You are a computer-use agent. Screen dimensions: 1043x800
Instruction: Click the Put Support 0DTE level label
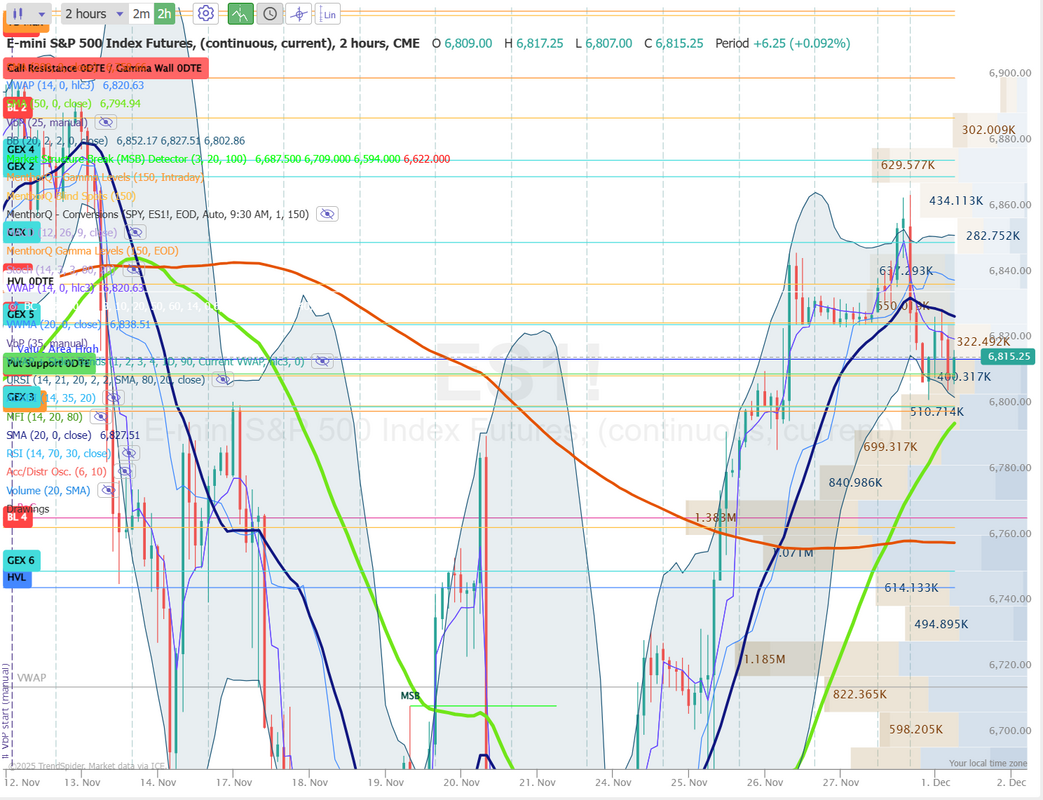click(48, 362)
